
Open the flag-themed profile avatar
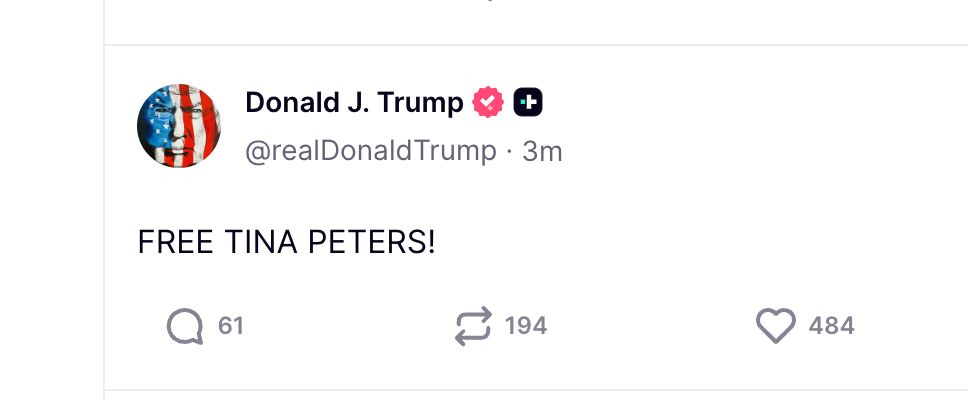pyautogui.click(x=179, y=126)
